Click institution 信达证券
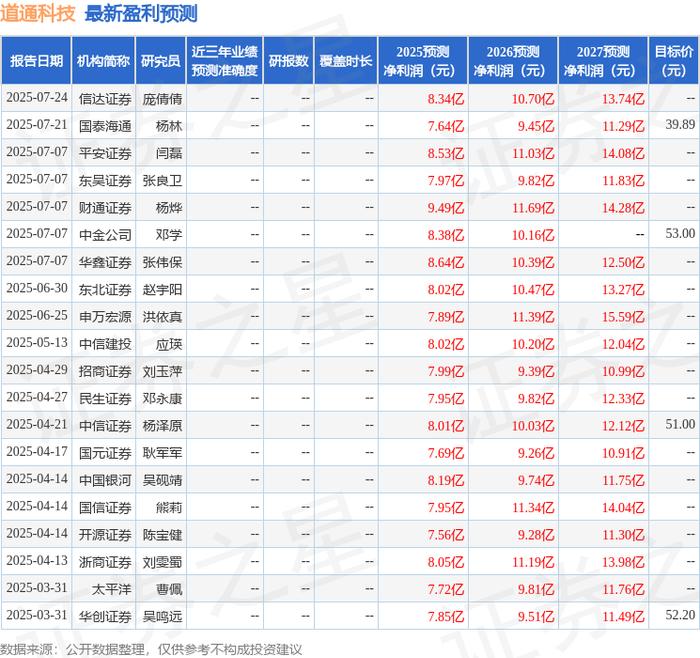 pyautogui.click(x=105, y=99)
